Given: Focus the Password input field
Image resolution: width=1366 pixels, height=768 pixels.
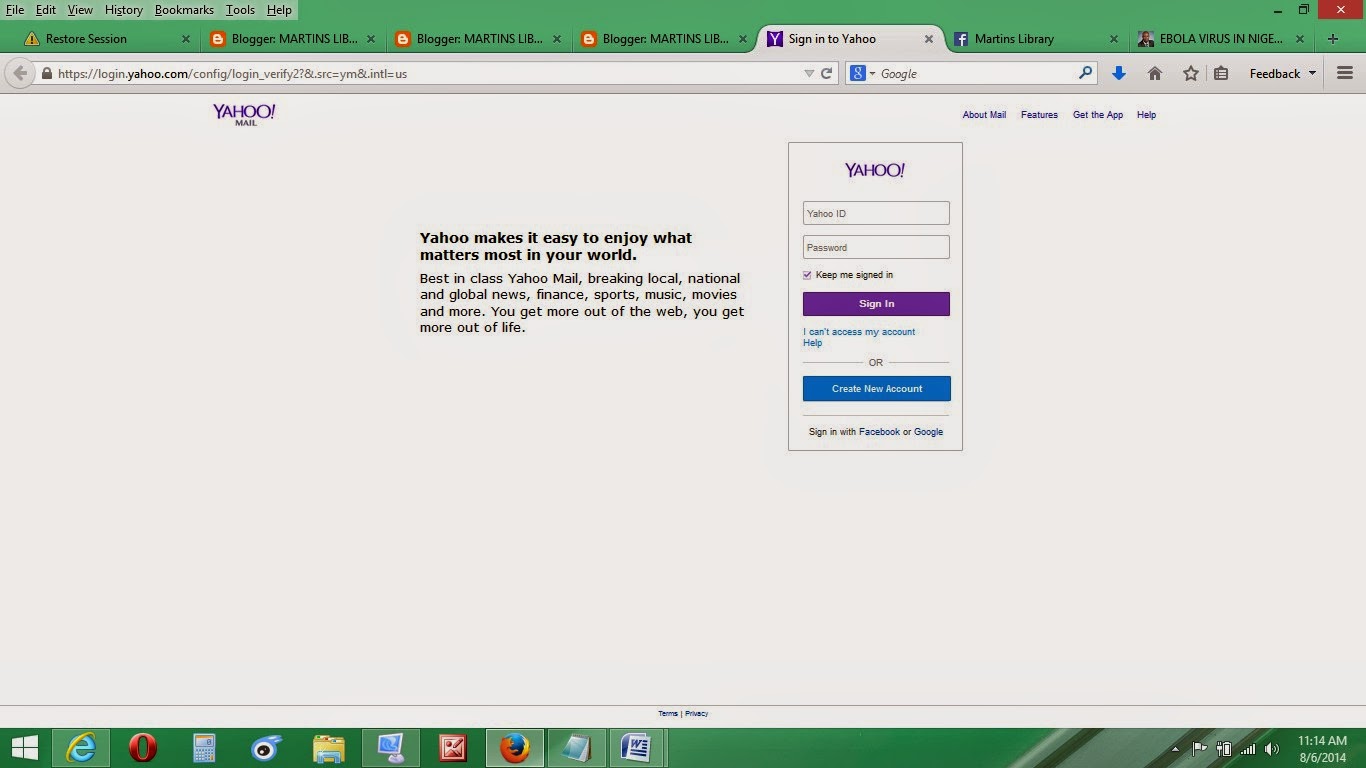Looking at the screenshot, I should coord(876,247).
